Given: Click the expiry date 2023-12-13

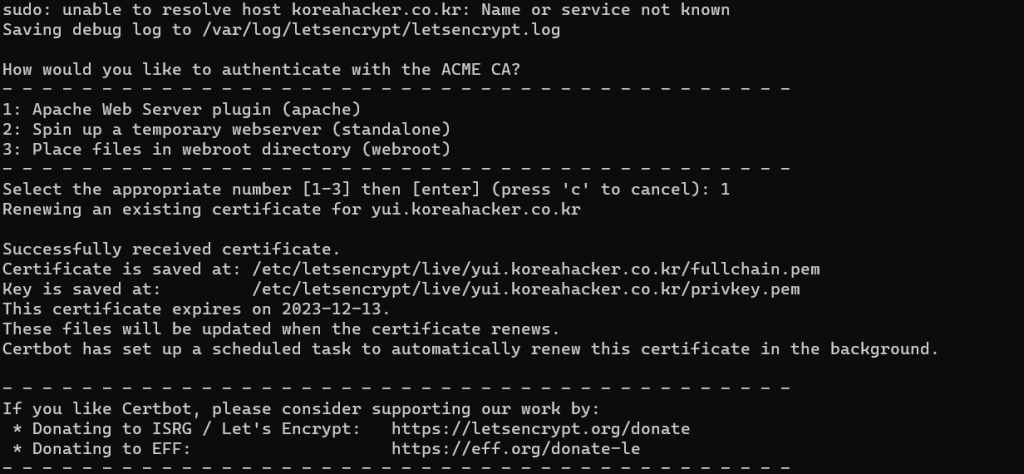Looking at the screenshot, I should 336,309.
